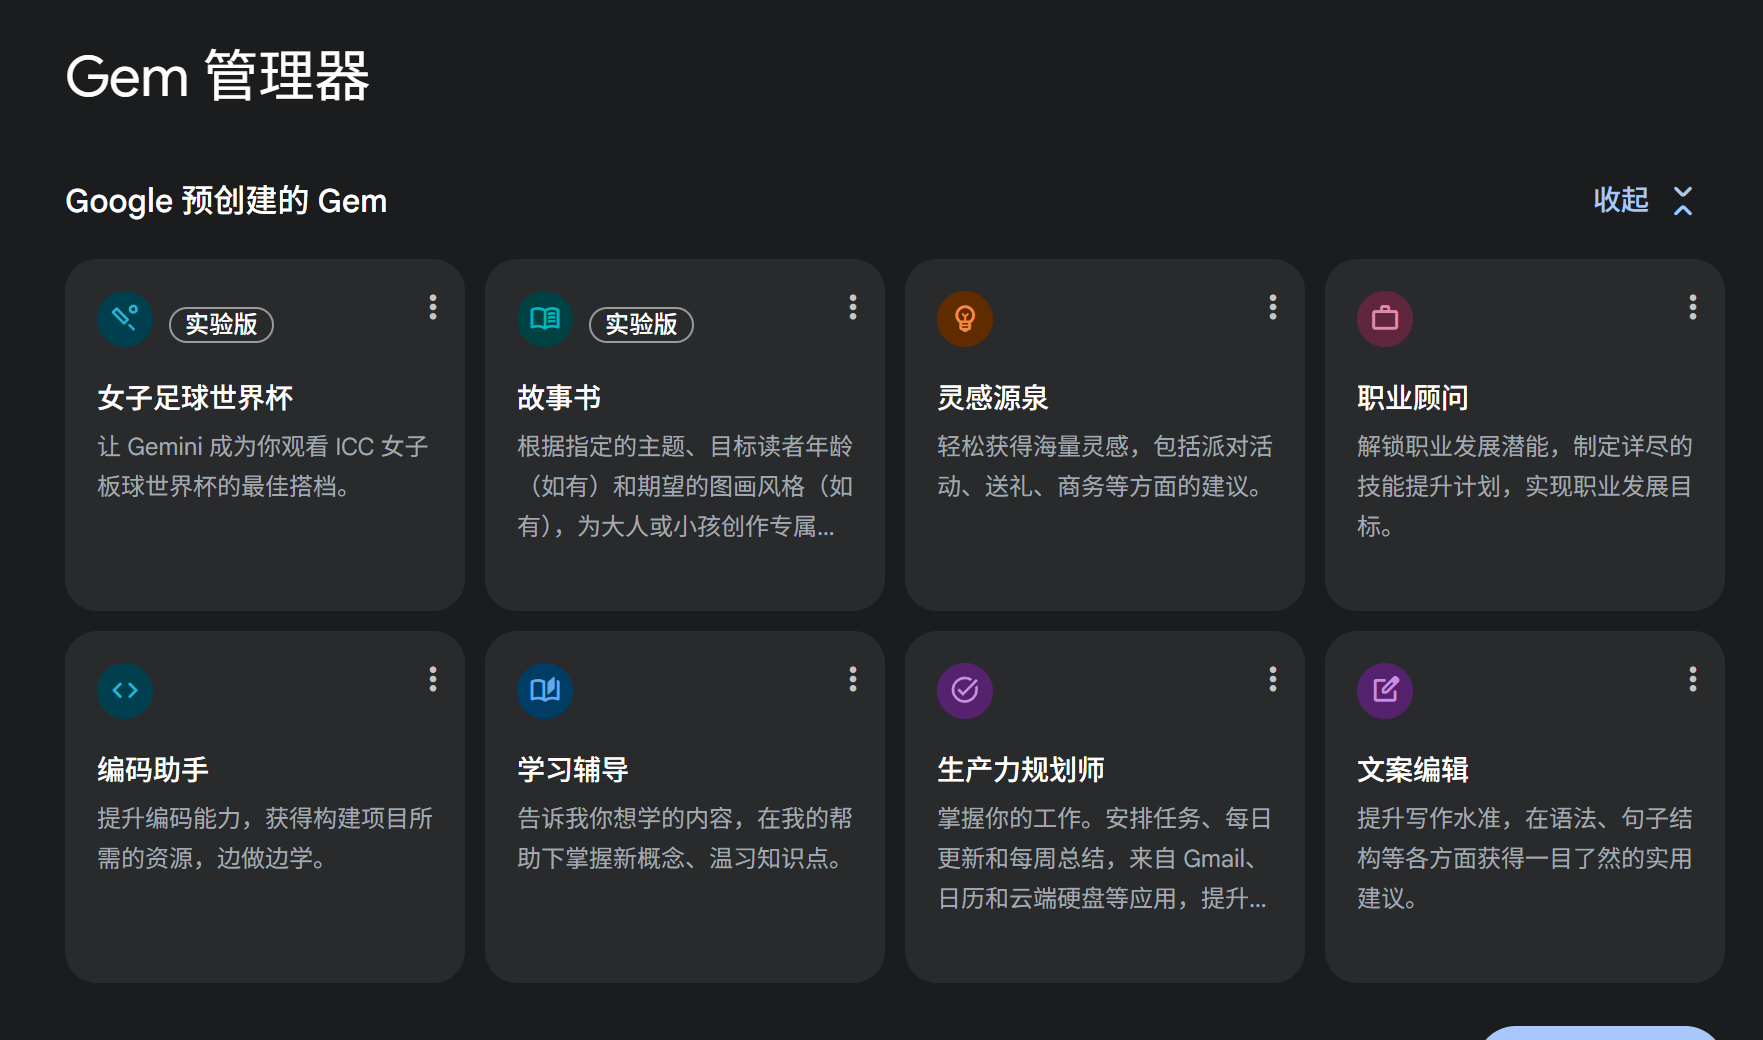This screenshot has height=1040, width=1763.
Task: Click description starting 掌握你的工作
Action: 1104,858
